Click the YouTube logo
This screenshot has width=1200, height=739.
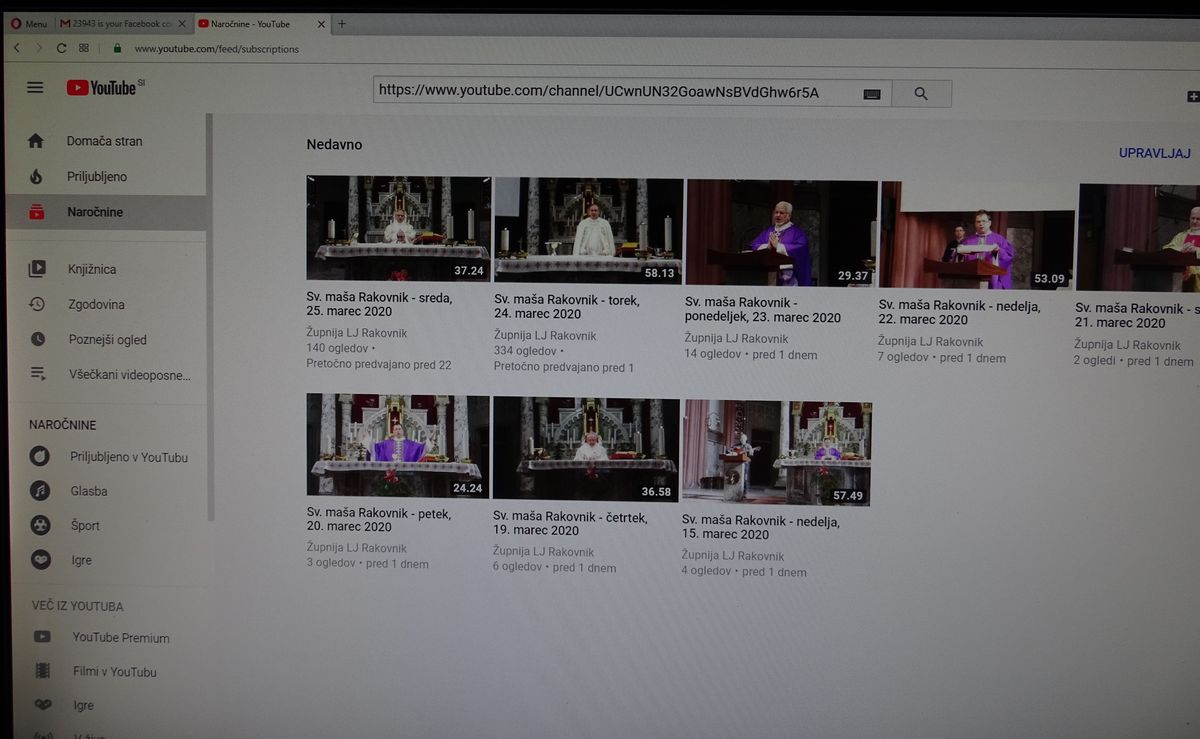(x=103, y=88)
